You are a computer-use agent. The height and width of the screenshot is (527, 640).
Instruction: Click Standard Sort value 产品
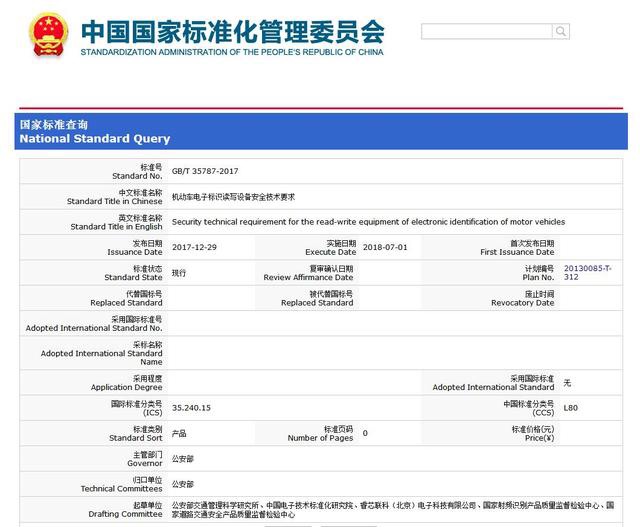coord(179,433)
